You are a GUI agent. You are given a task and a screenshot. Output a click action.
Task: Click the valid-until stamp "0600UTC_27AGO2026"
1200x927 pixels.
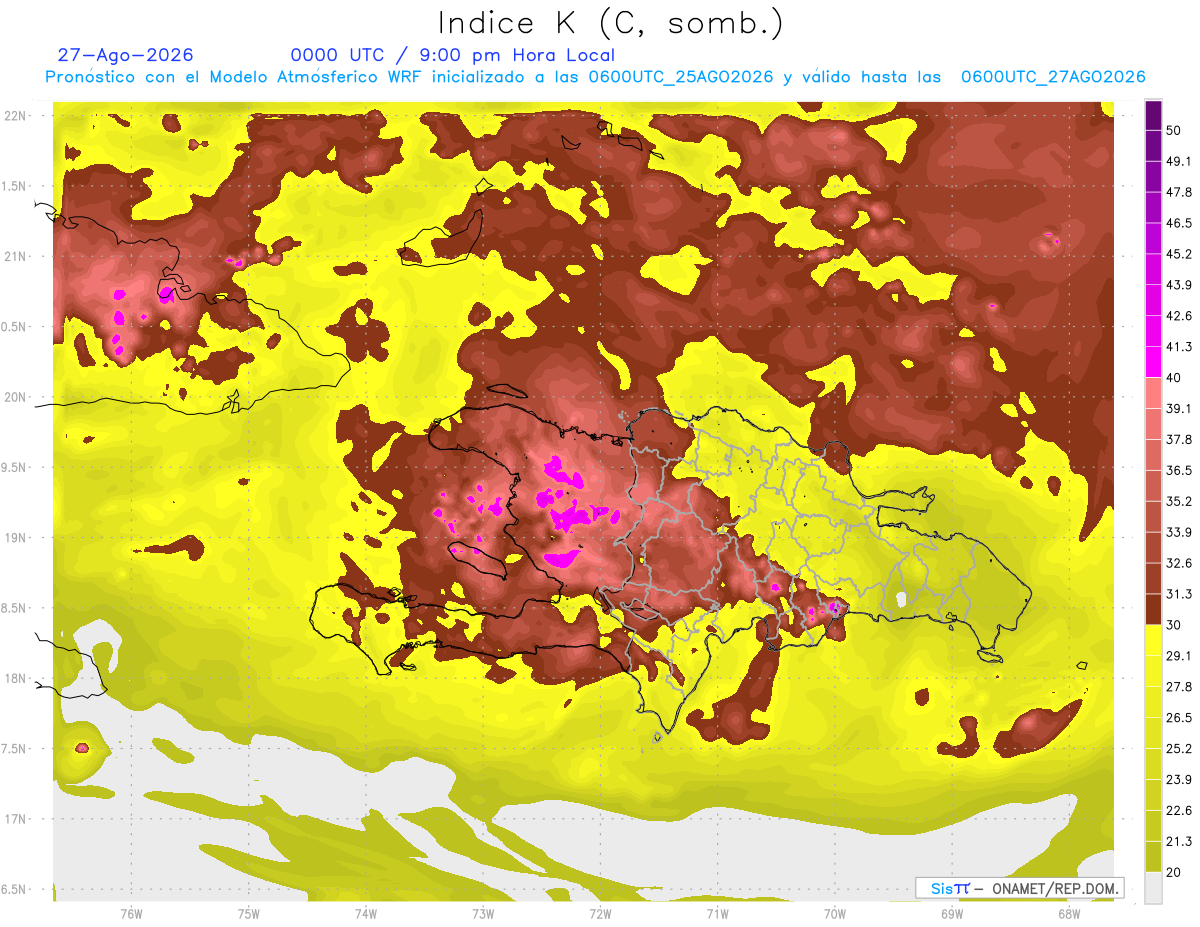[1053, 77]
